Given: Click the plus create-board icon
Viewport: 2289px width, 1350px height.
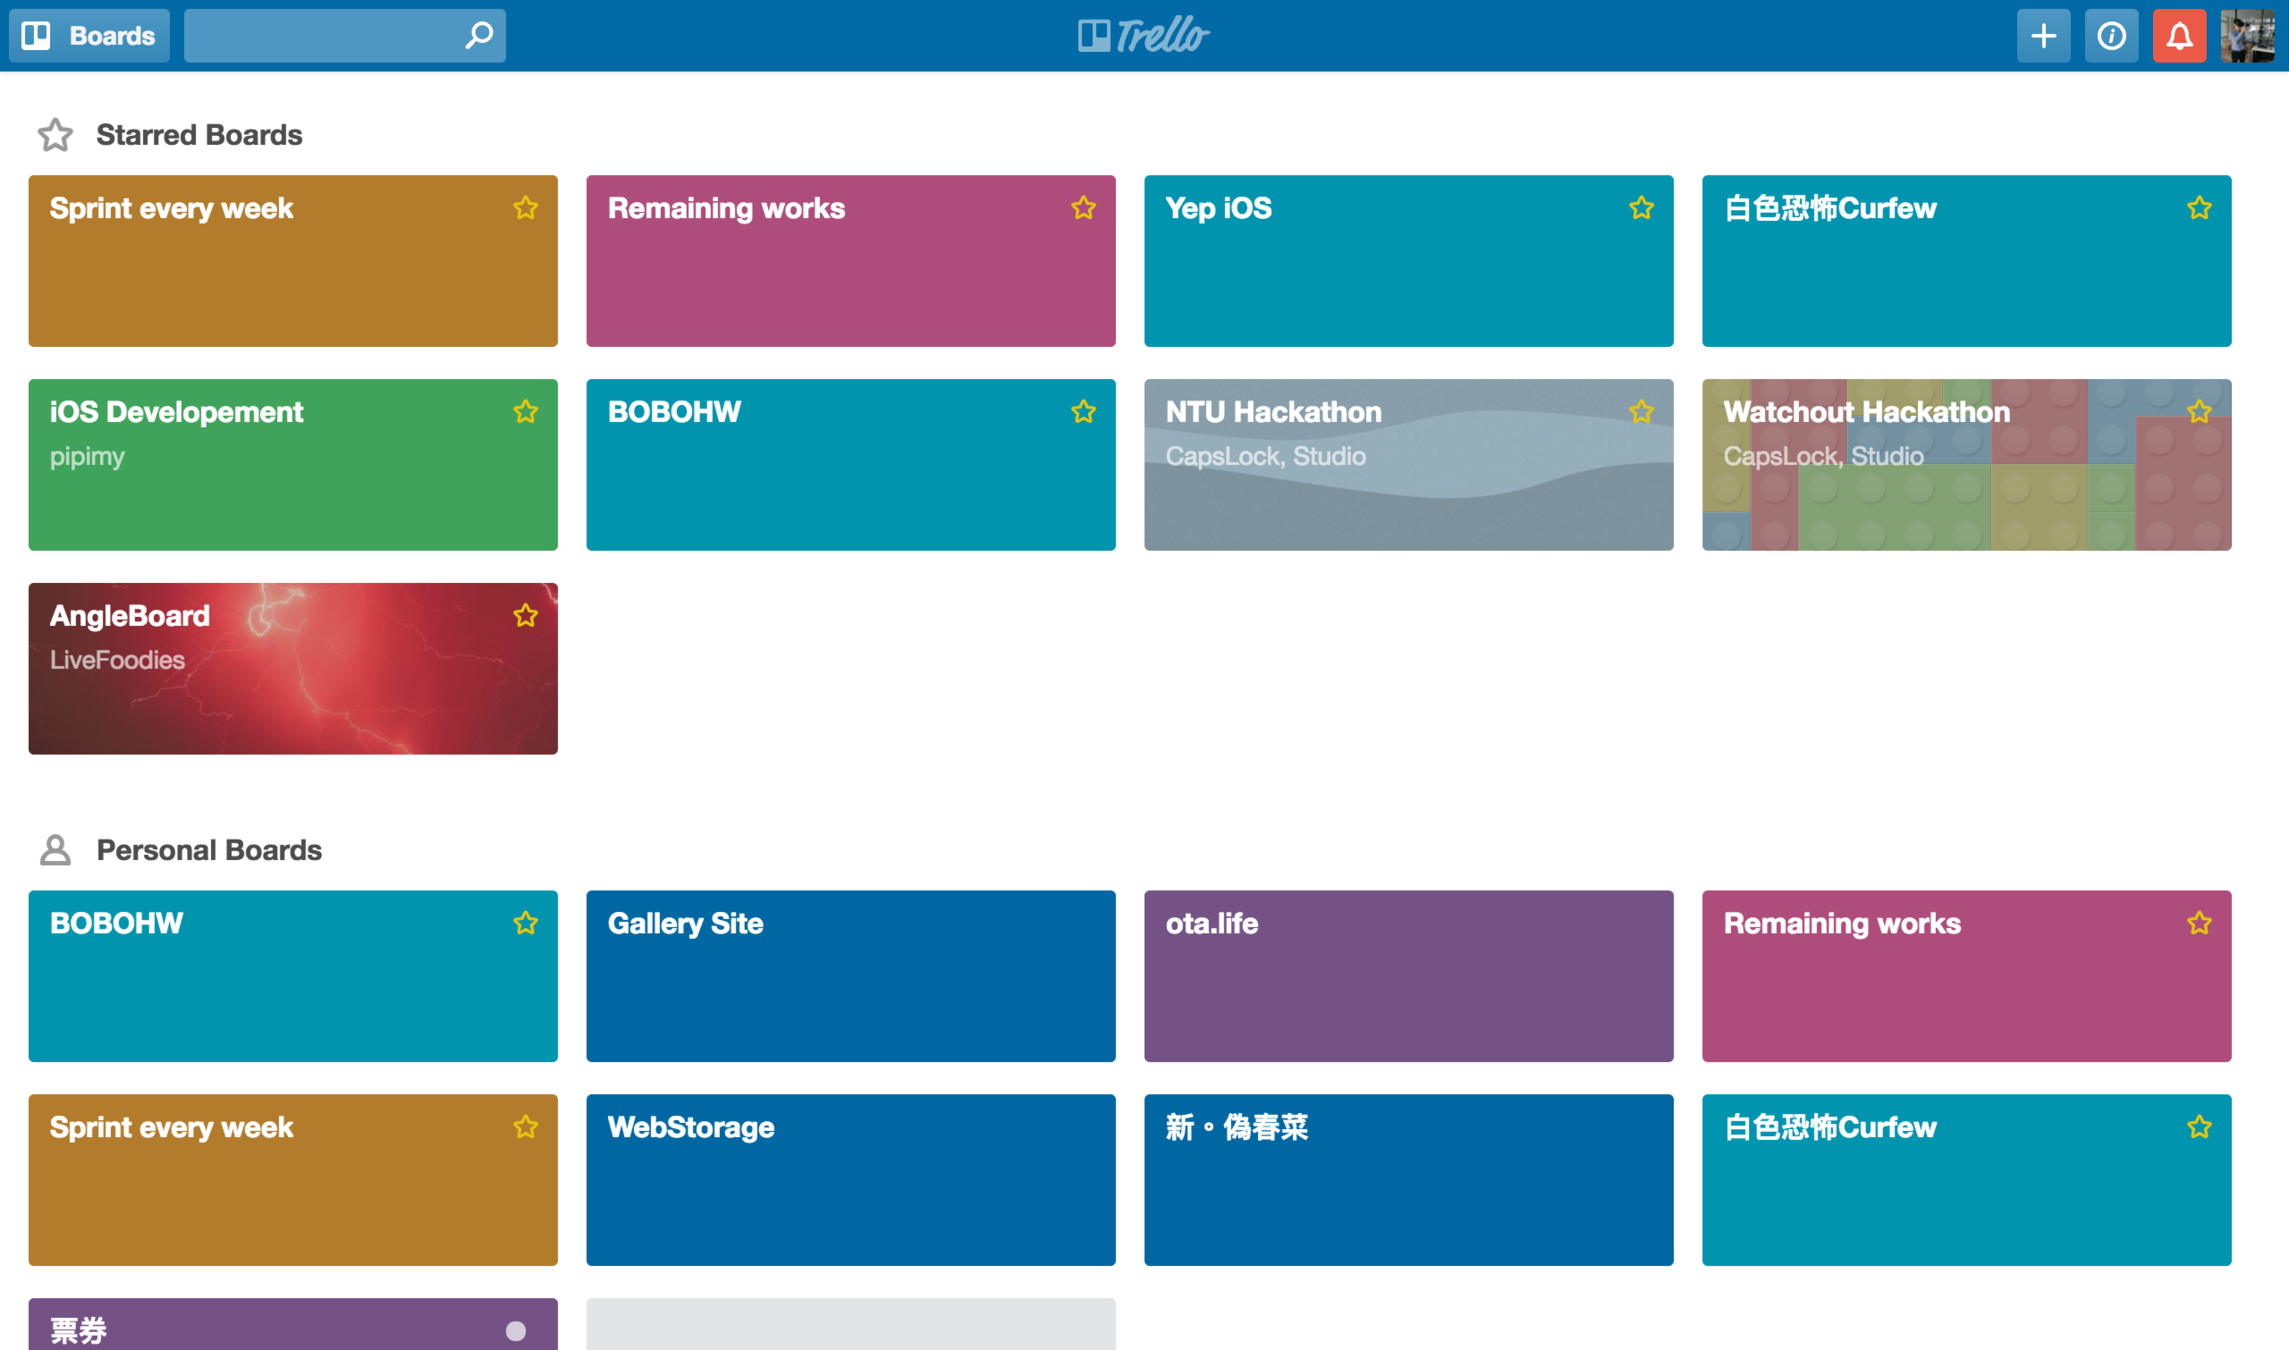Looking at the screenshot, I should click(x=2043, y=36).
